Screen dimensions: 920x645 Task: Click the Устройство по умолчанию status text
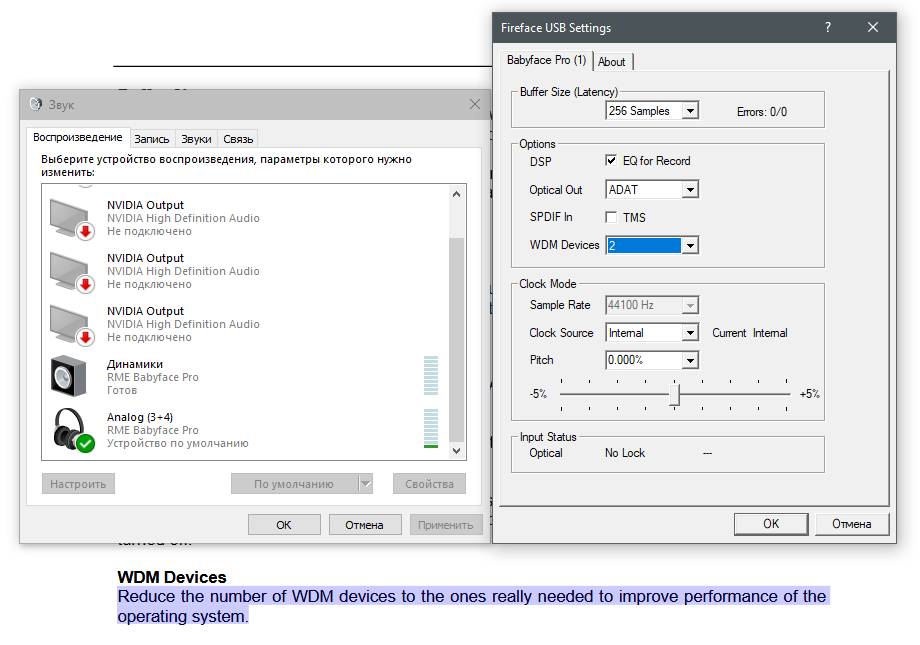pos(178,443)
